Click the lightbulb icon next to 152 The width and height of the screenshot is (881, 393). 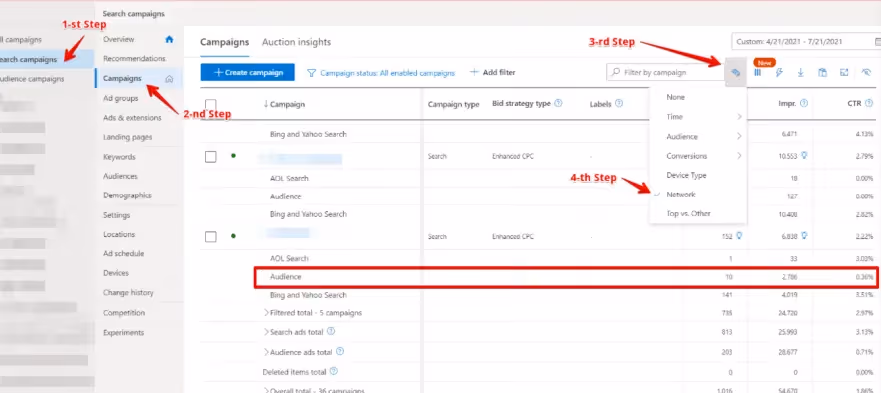click(739, 236)
